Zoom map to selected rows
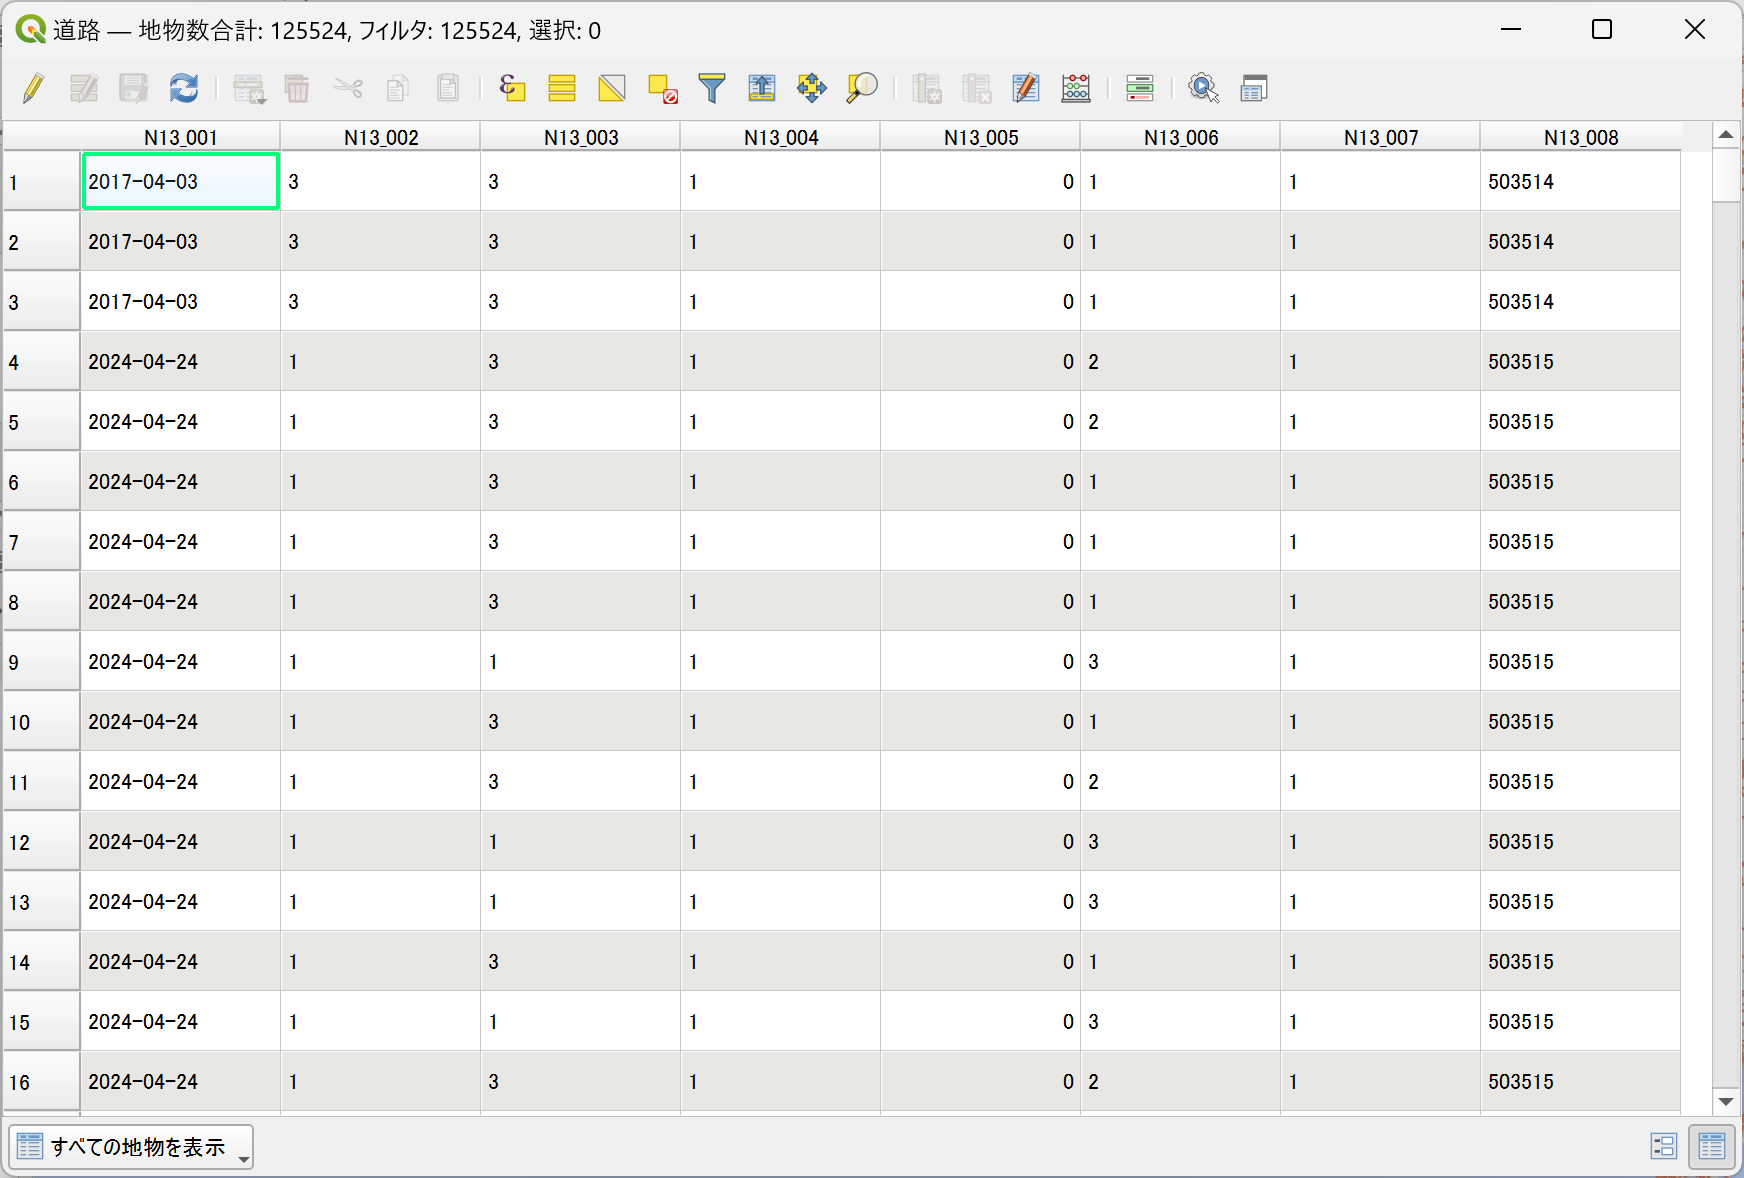The height and width of the screenshot is (1178, 1744). point(862,88)
